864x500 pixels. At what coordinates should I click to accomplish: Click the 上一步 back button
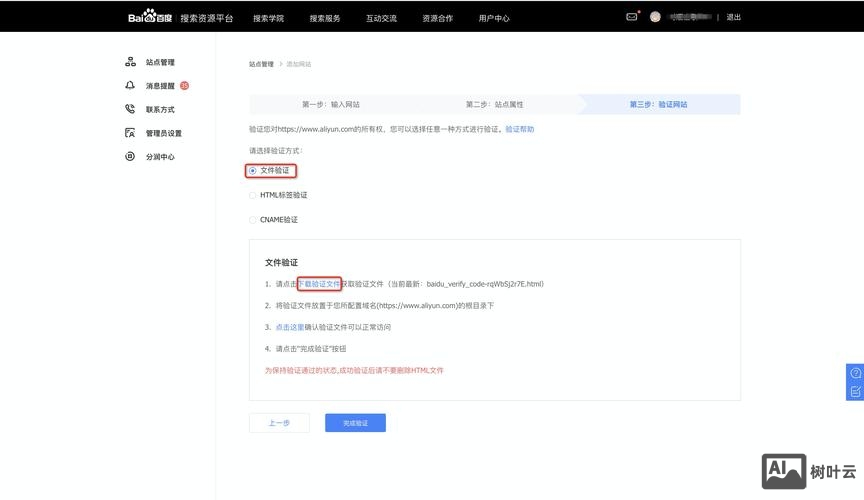point(279,423)
